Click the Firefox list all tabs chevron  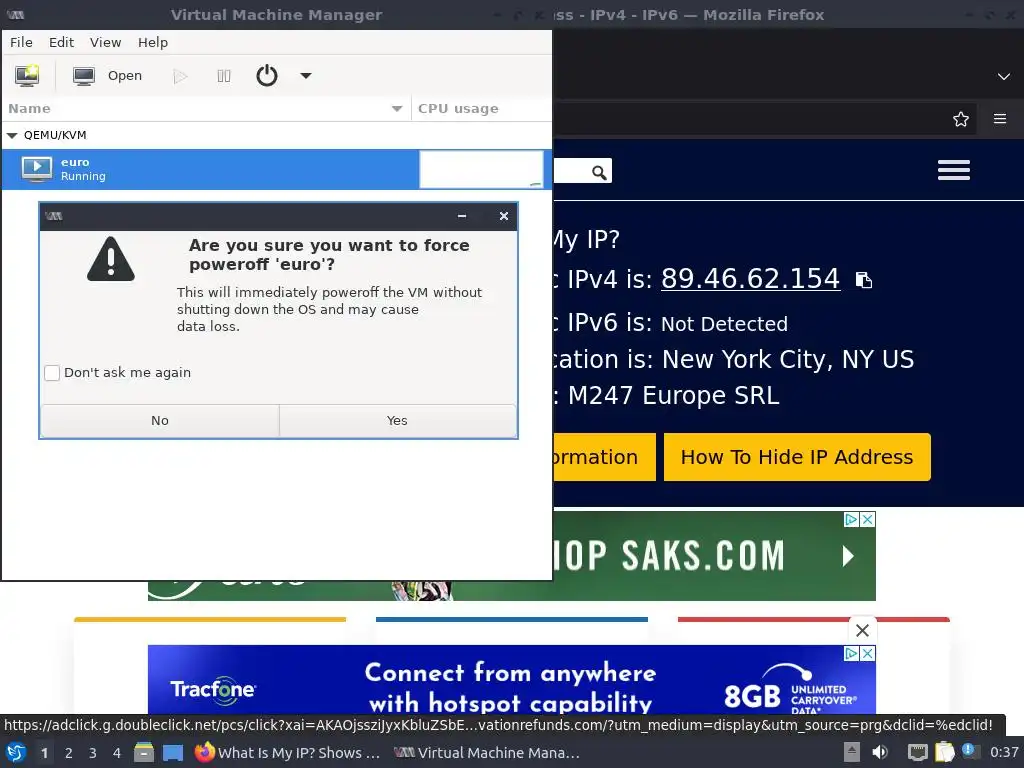pos(1004,76)
